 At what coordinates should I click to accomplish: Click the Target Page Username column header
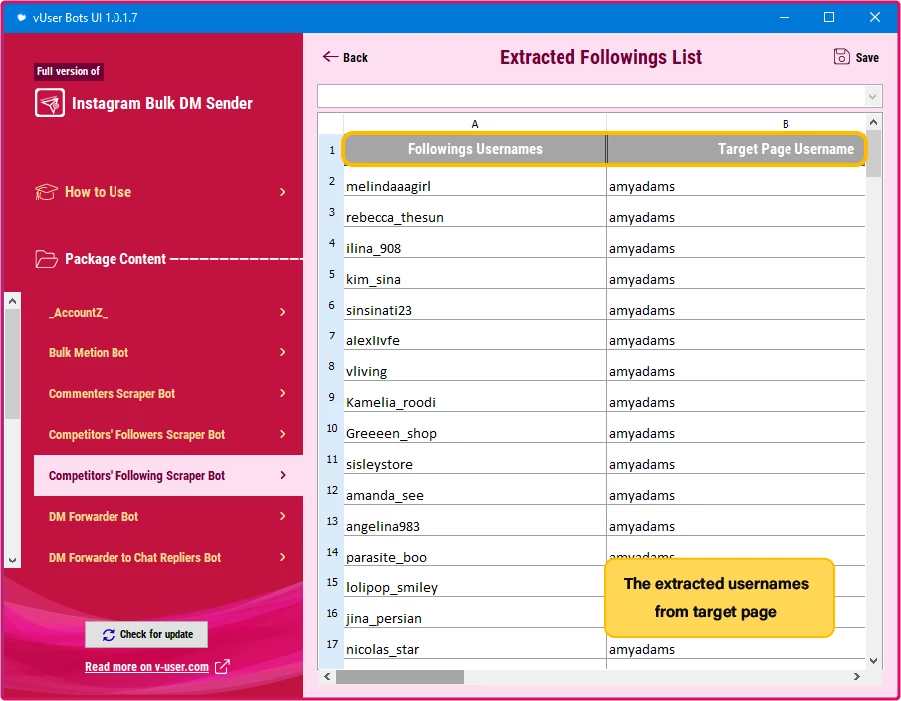coord(736,149)
